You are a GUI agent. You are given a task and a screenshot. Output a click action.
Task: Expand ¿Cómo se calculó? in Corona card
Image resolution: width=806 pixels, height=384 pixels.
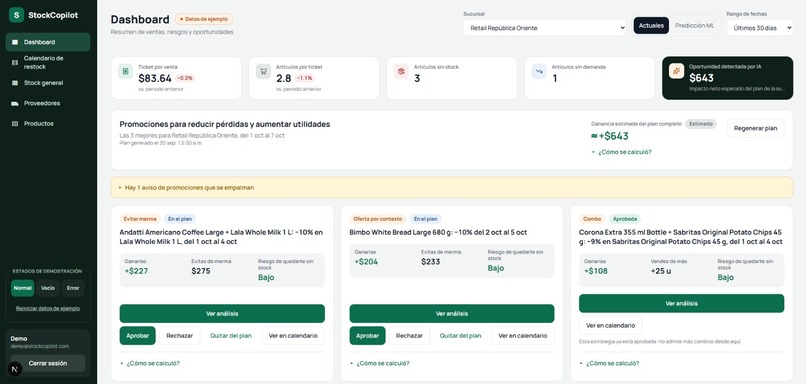pos(609,363)
